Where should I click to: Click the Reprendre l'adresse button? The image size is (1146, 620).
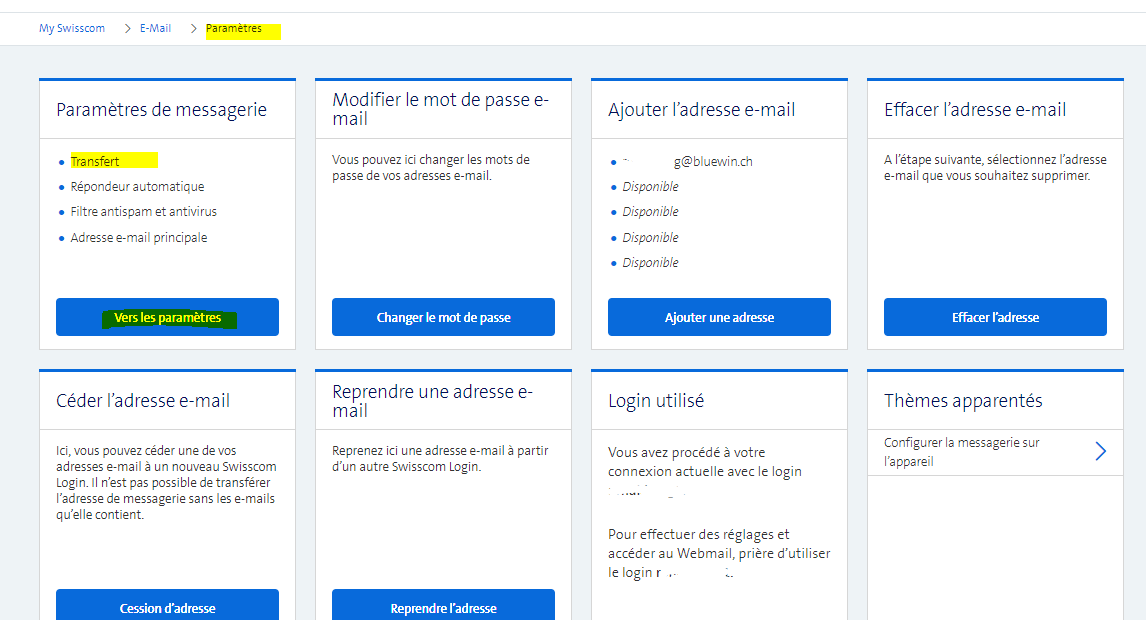click(x=443, y=607)
